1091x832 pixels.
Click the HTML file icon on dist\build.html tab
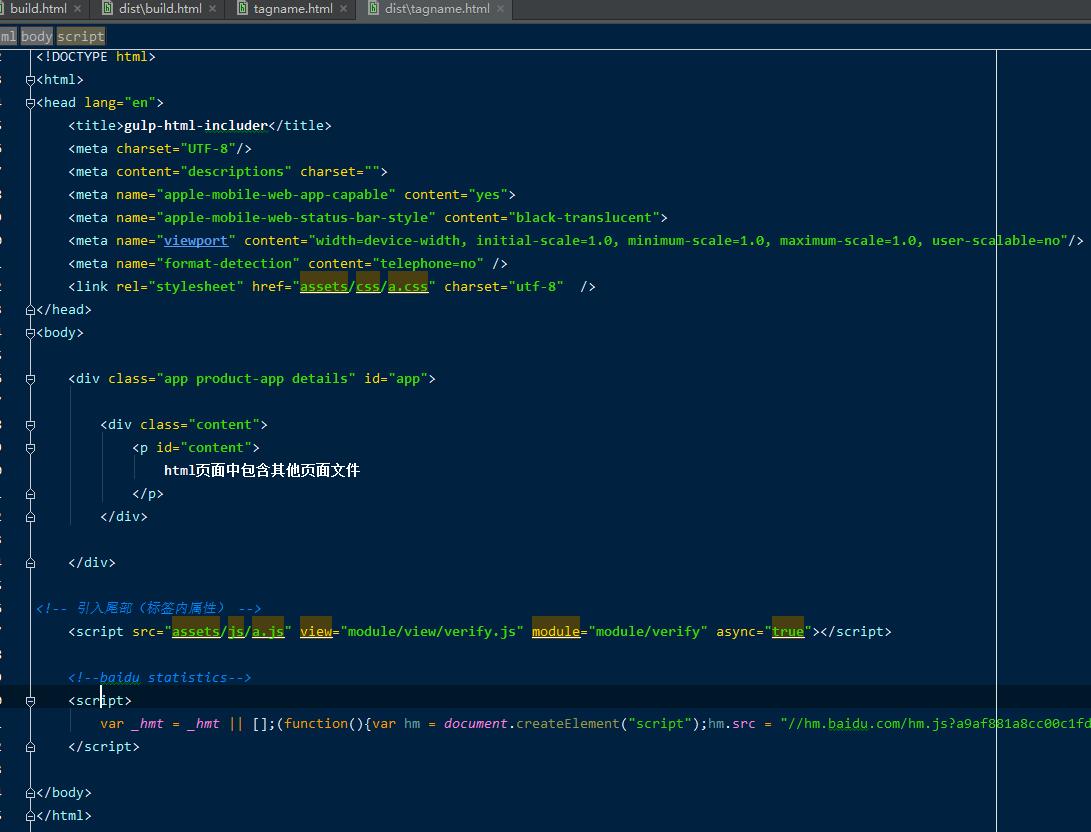point(108,9)
